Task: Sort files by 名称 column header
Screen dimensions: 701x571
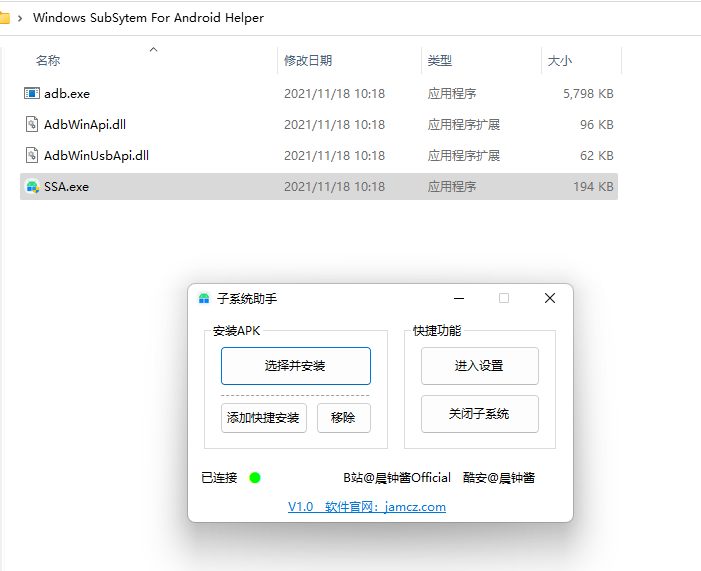Action: click(48, 60)
